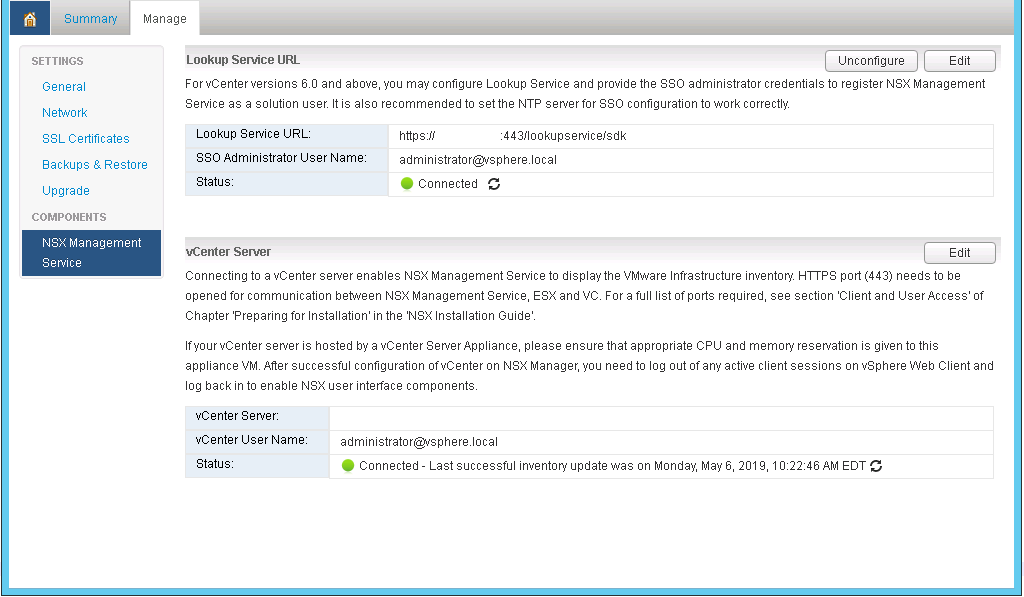The width and height of the screenshot is (1024, 597).
Task: Edit the Lookup Service URL settings
Action: tap(959, 61)
